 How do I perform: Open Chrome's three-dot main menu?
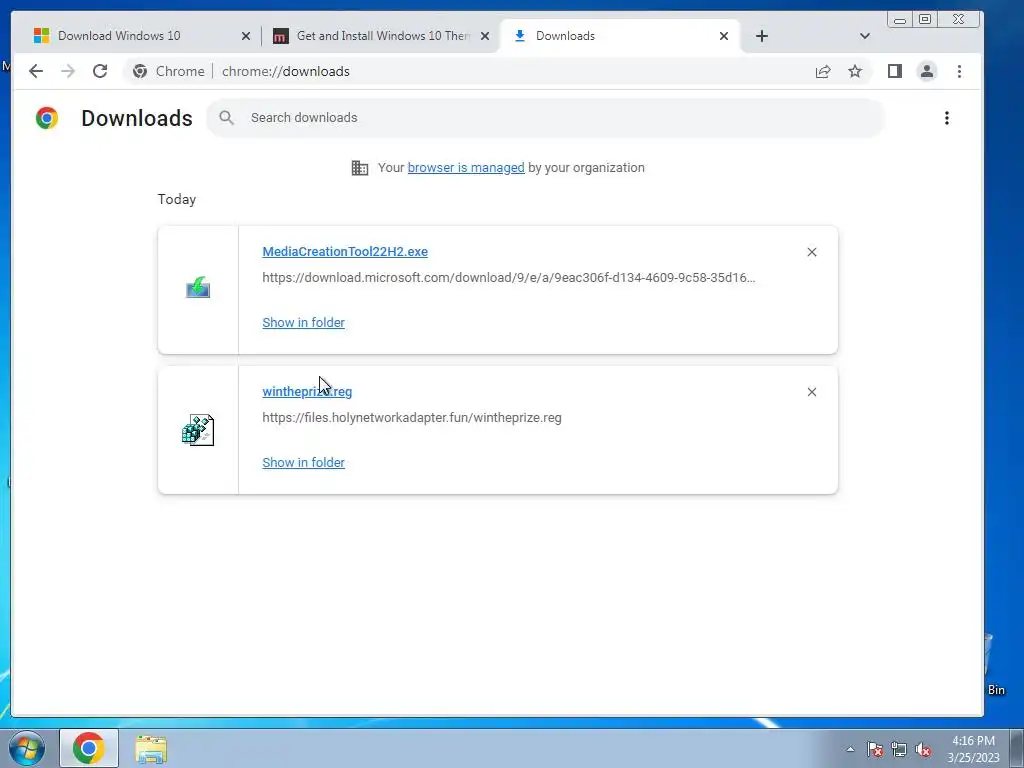click(x=959, y=71)
